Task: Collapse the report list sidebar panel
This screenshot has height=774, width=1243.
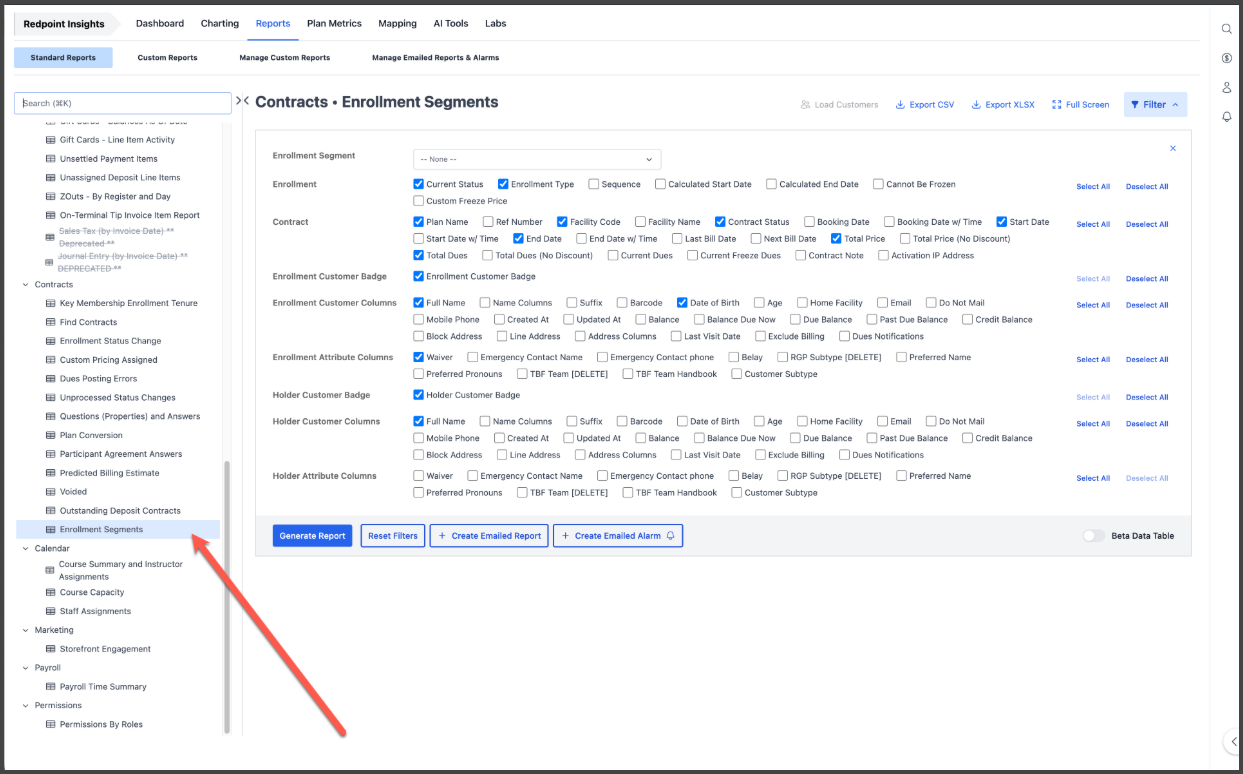Action: (x=242, y=101)
